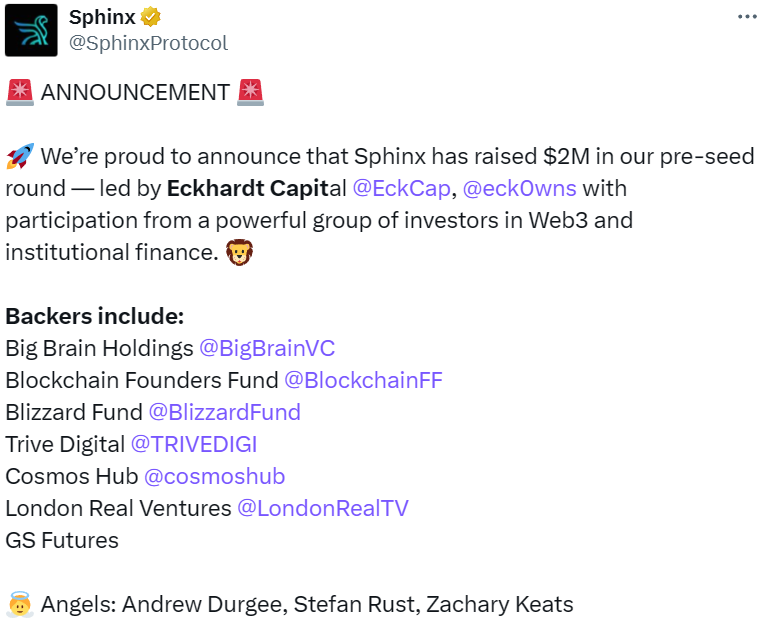Click the siren emoji before ANNOUNCEMENT
The image size is (769, 631).
(19, 93)
